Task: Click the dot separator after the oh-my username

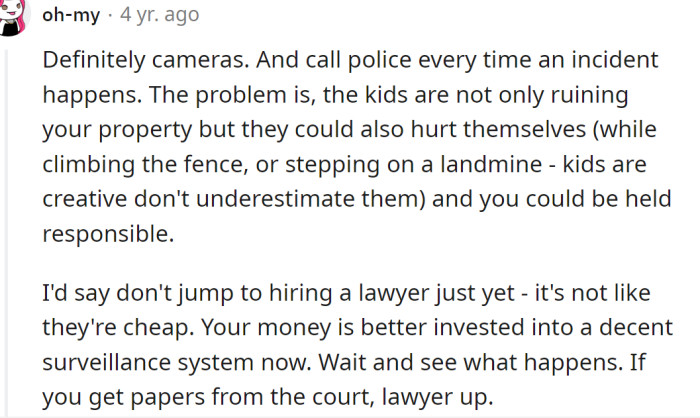Action: pos(110,16)
